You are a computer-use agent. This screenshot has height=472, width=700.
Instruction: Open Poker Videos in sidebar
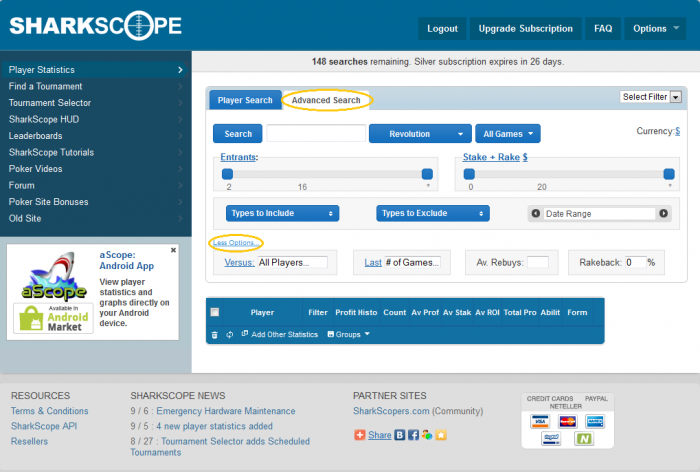coord(96,169)
